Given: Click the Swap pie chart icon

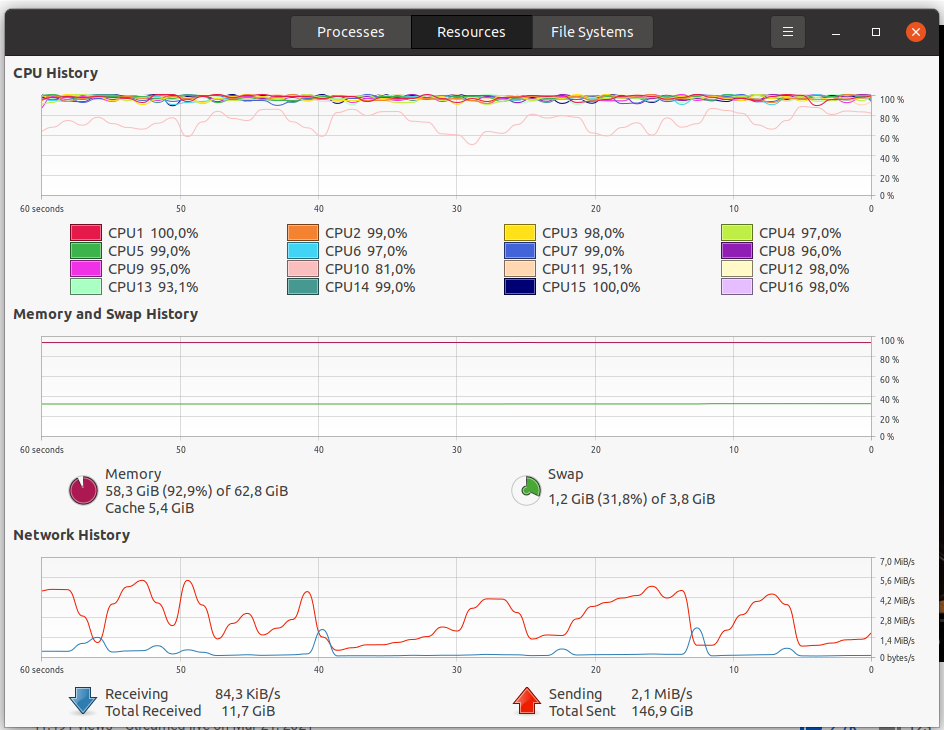Looking at the screenshot, I should 526,490.
